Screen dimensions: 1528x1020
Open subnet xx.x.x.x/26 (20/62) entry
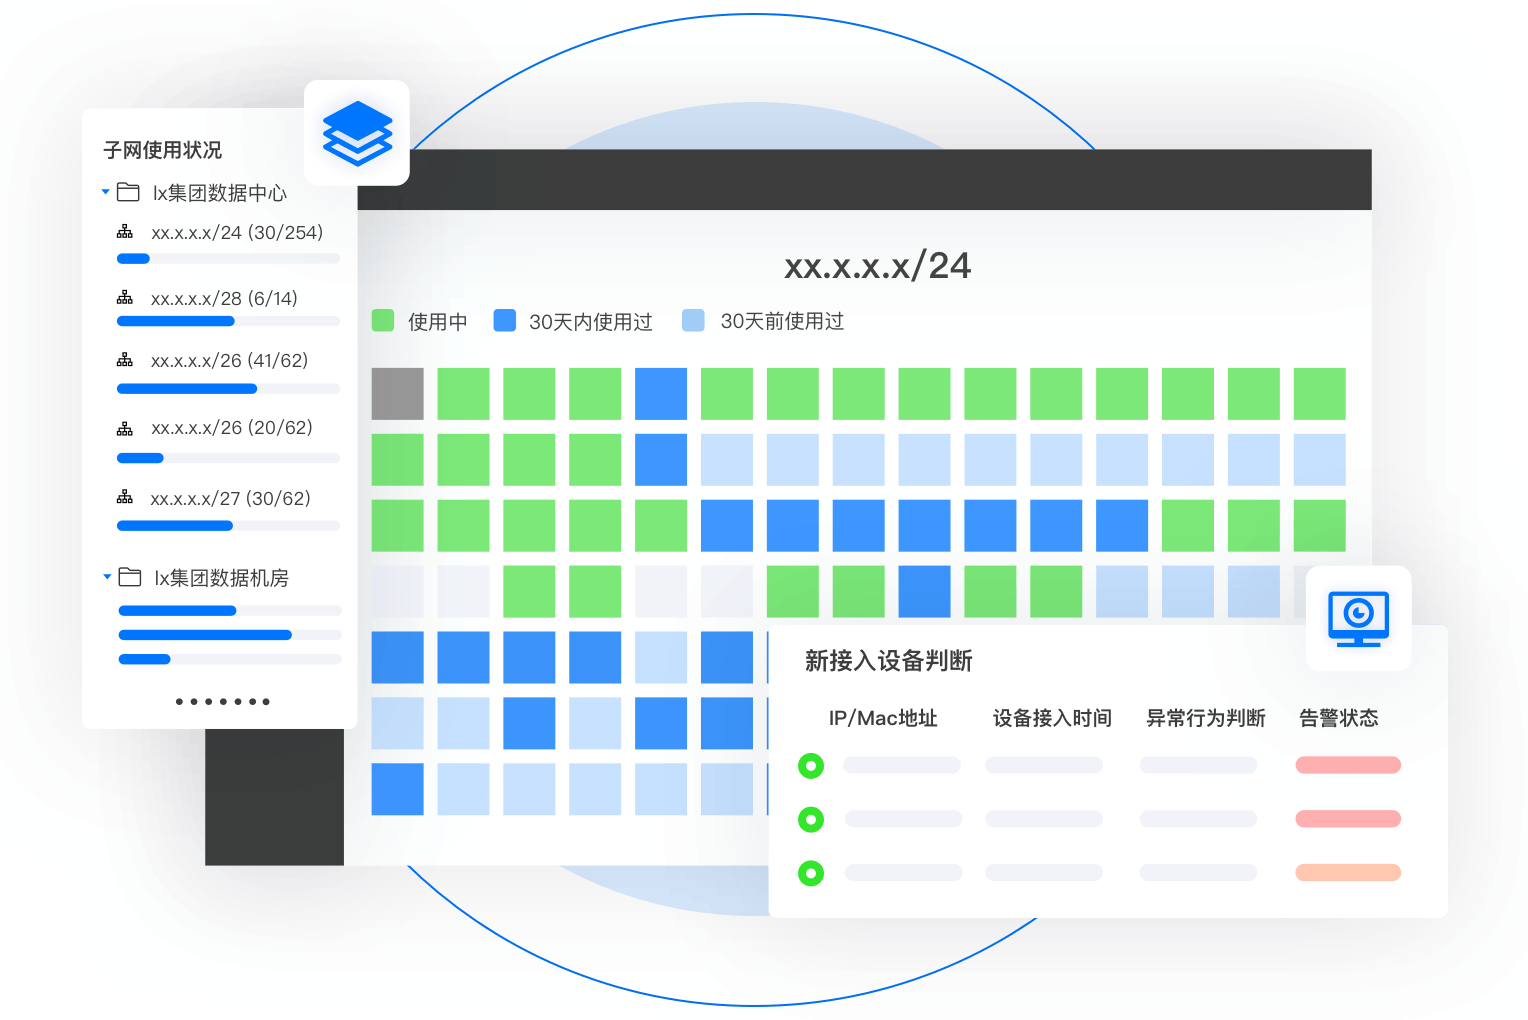pyautogui.click(x=231, y=428)
